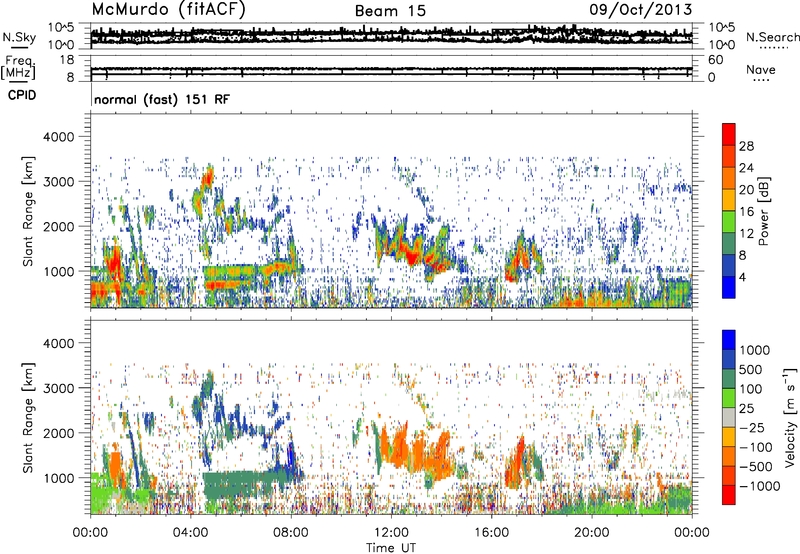
Task: Click the gray segment of the Velocity color bar
Action: coord(729,417)
